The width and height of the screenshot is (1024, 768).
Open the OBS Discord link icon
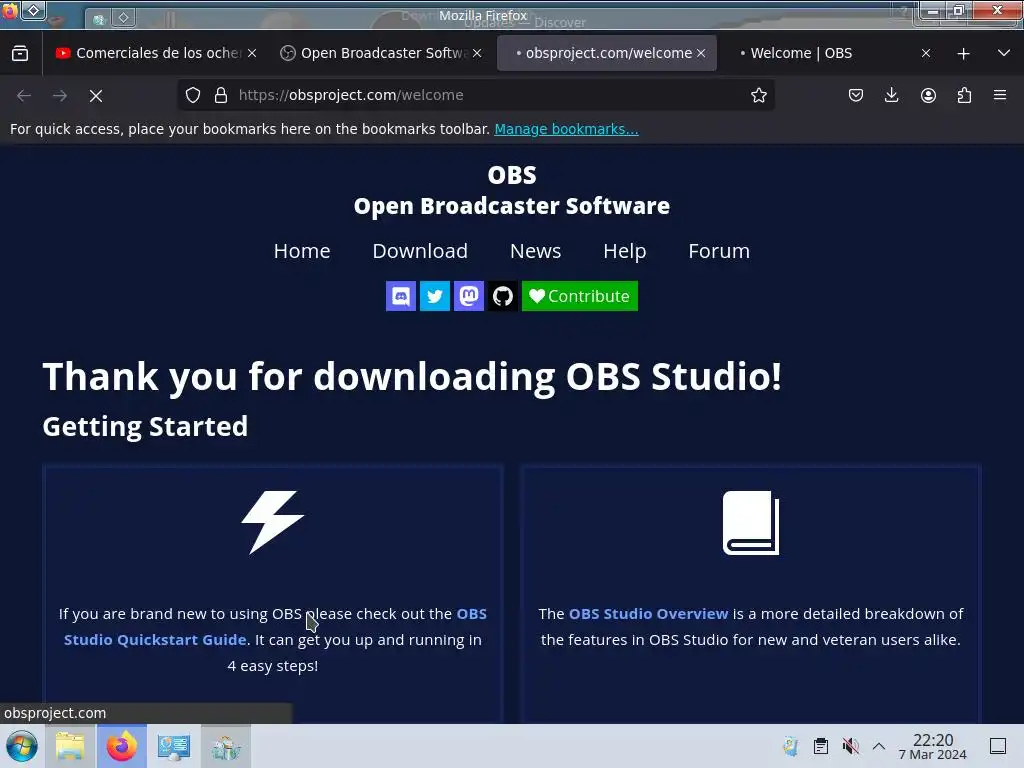click(x=400, y=296)
